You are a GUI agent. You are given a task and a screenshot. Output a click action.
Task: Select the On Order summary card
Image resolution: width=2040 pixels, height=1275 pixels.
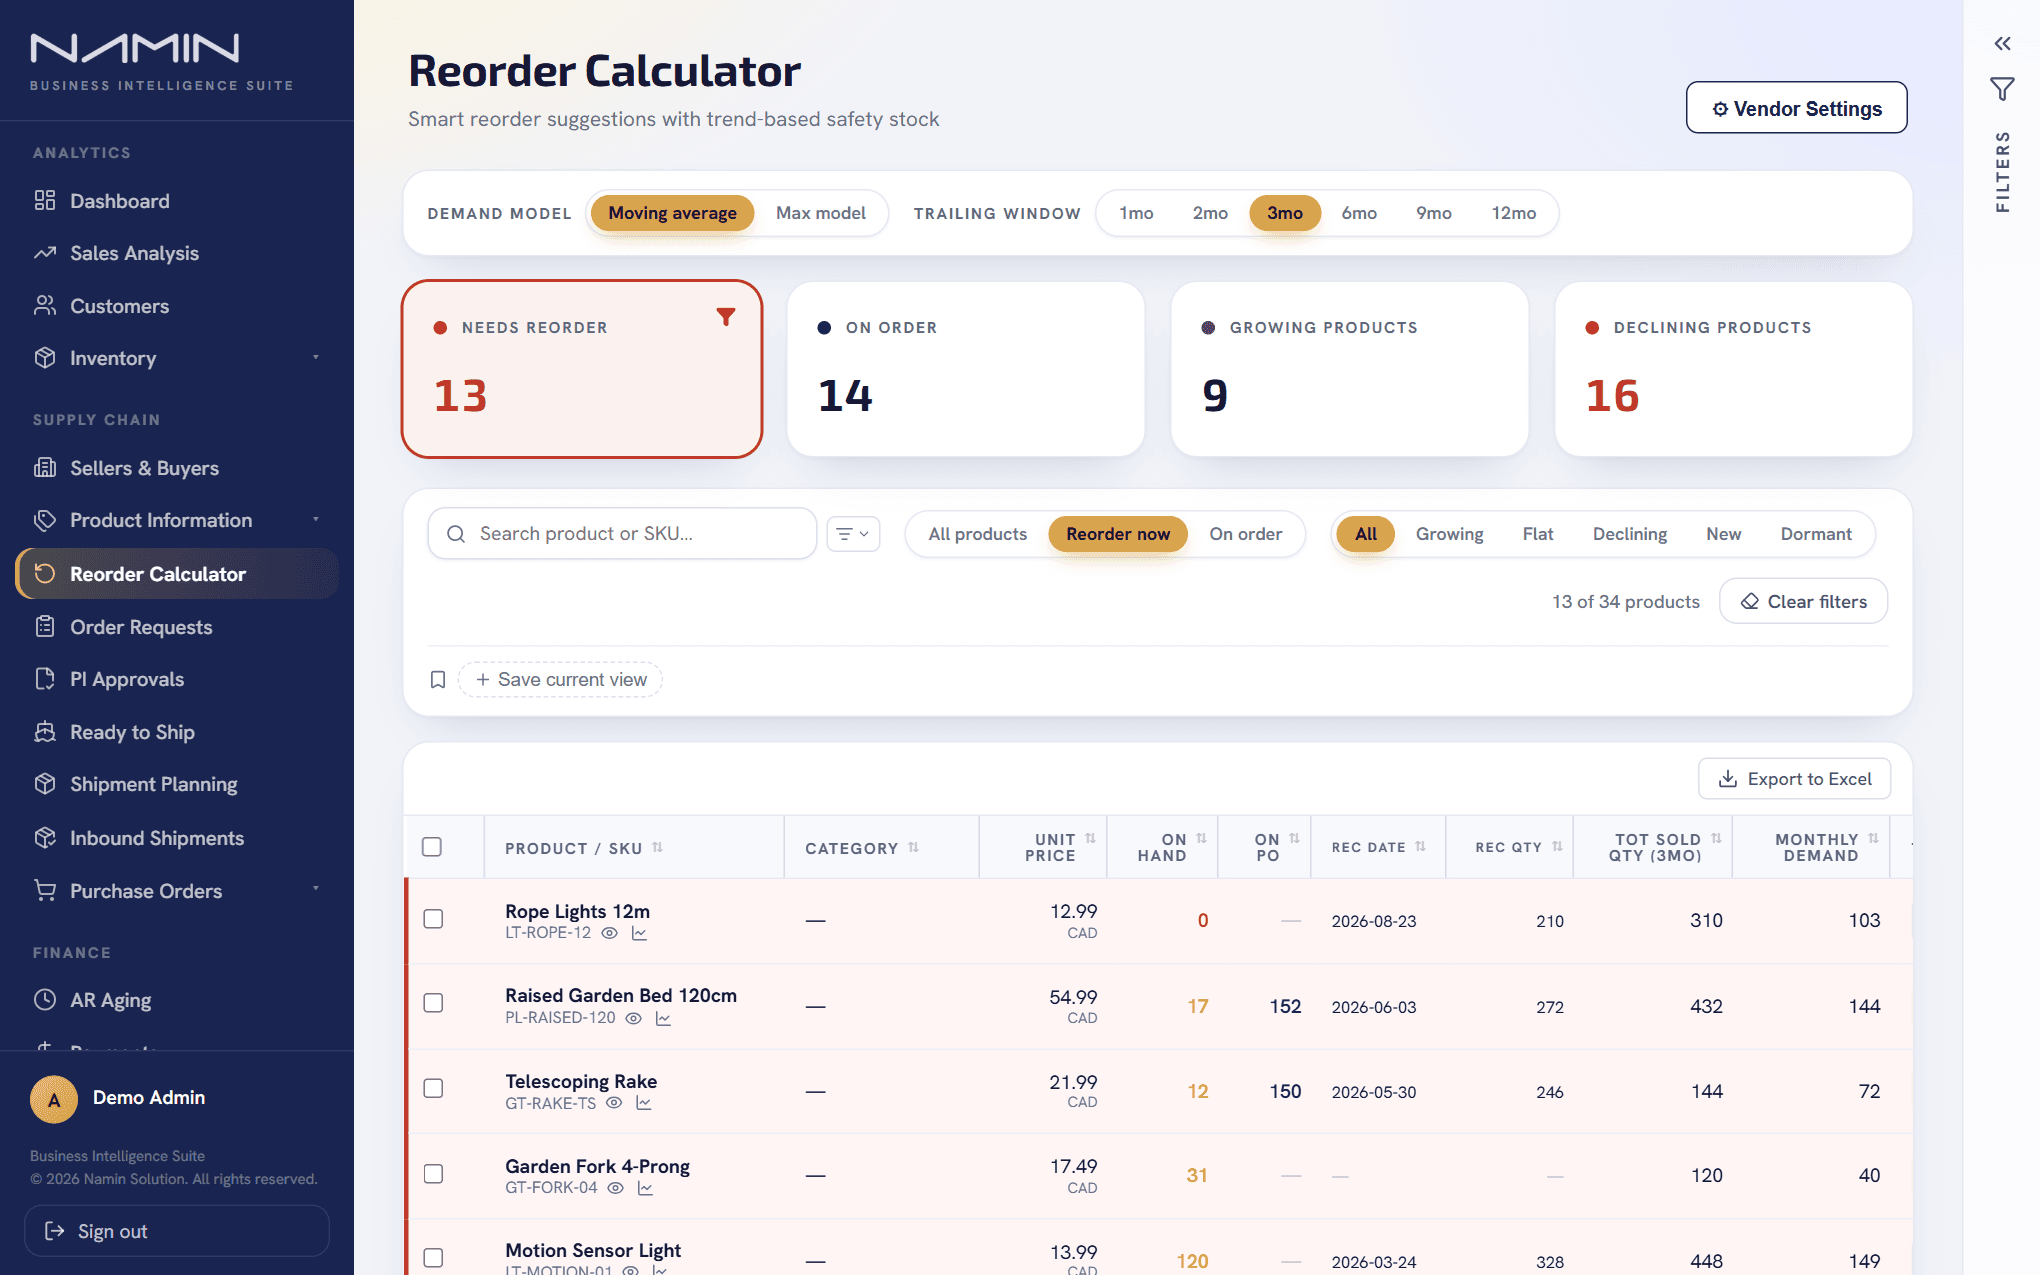tap(965, 369)
